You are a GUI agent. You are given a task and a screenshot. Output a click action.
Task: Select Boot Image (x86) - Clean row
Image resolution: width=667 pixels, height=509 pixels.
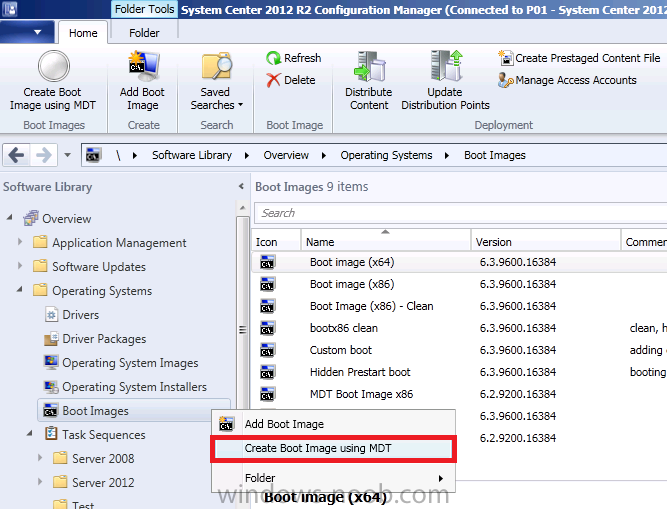pos(459,306)
